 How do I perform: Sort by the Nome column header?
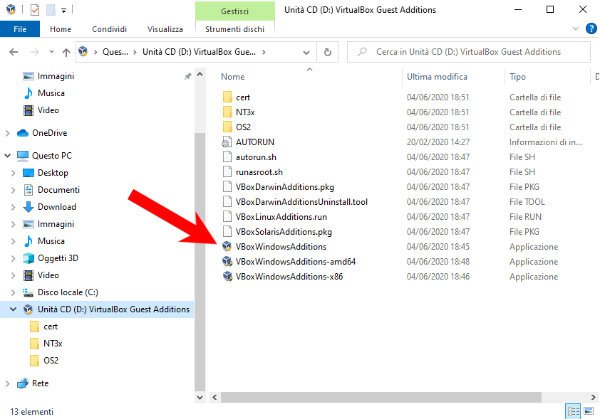[x=233, y=77]
